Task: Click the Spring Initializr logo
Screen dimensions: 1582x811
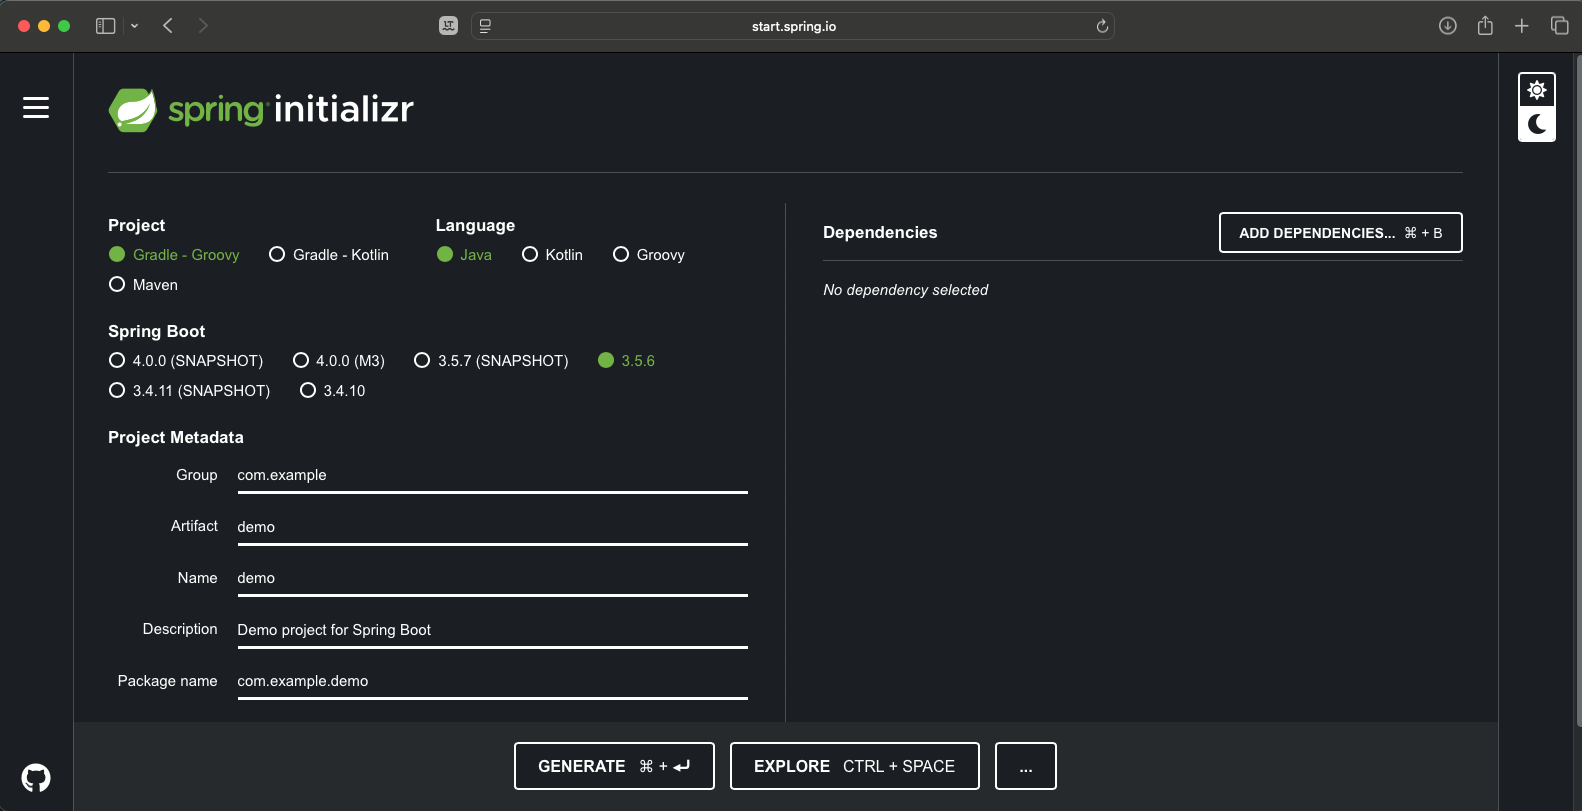Action: pos(261,109)
